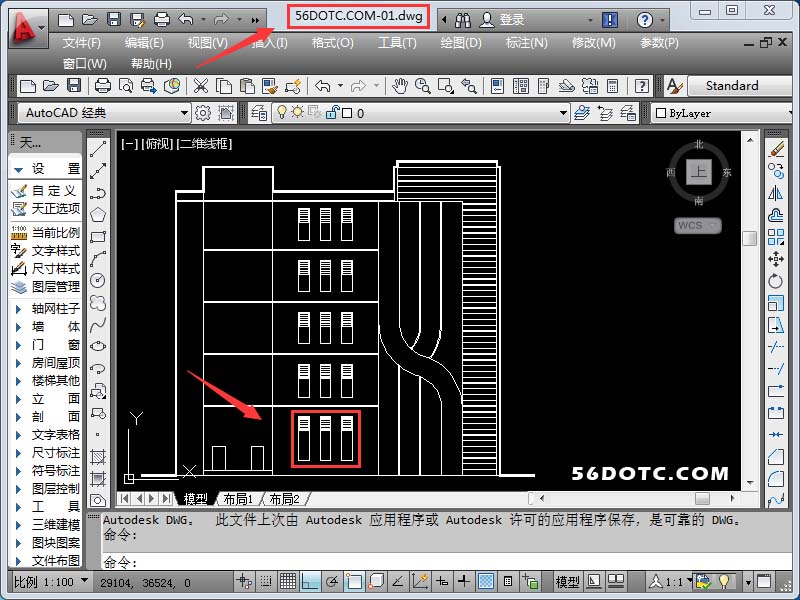Select the Erase tool in modify toolbar
The width and height of the screenshot is (800, 600).
[x=777, y=149]
